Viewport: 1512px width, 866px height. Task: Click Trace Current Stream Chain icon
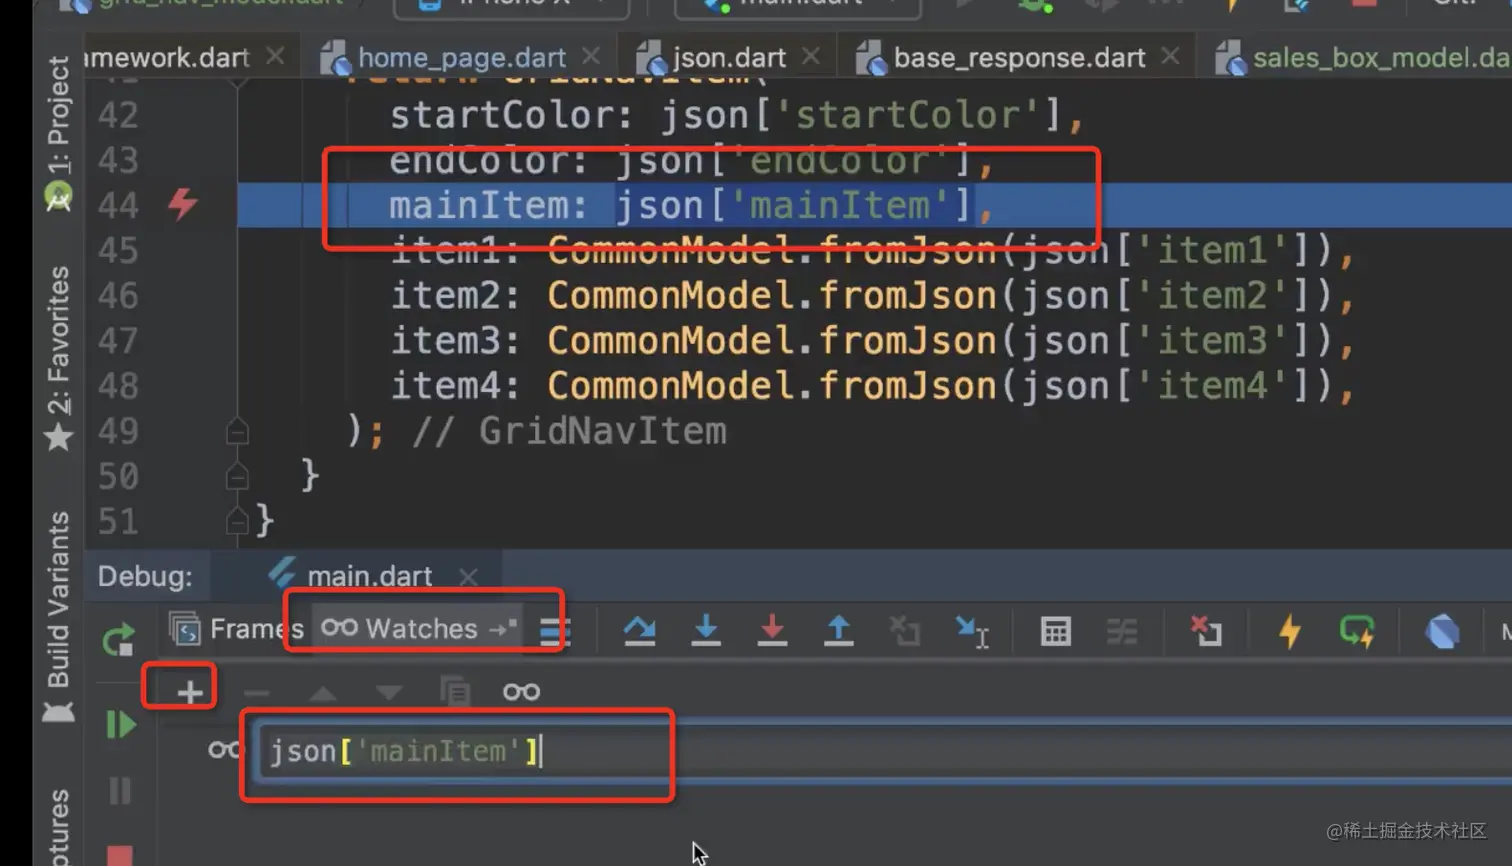(1122, 631)
